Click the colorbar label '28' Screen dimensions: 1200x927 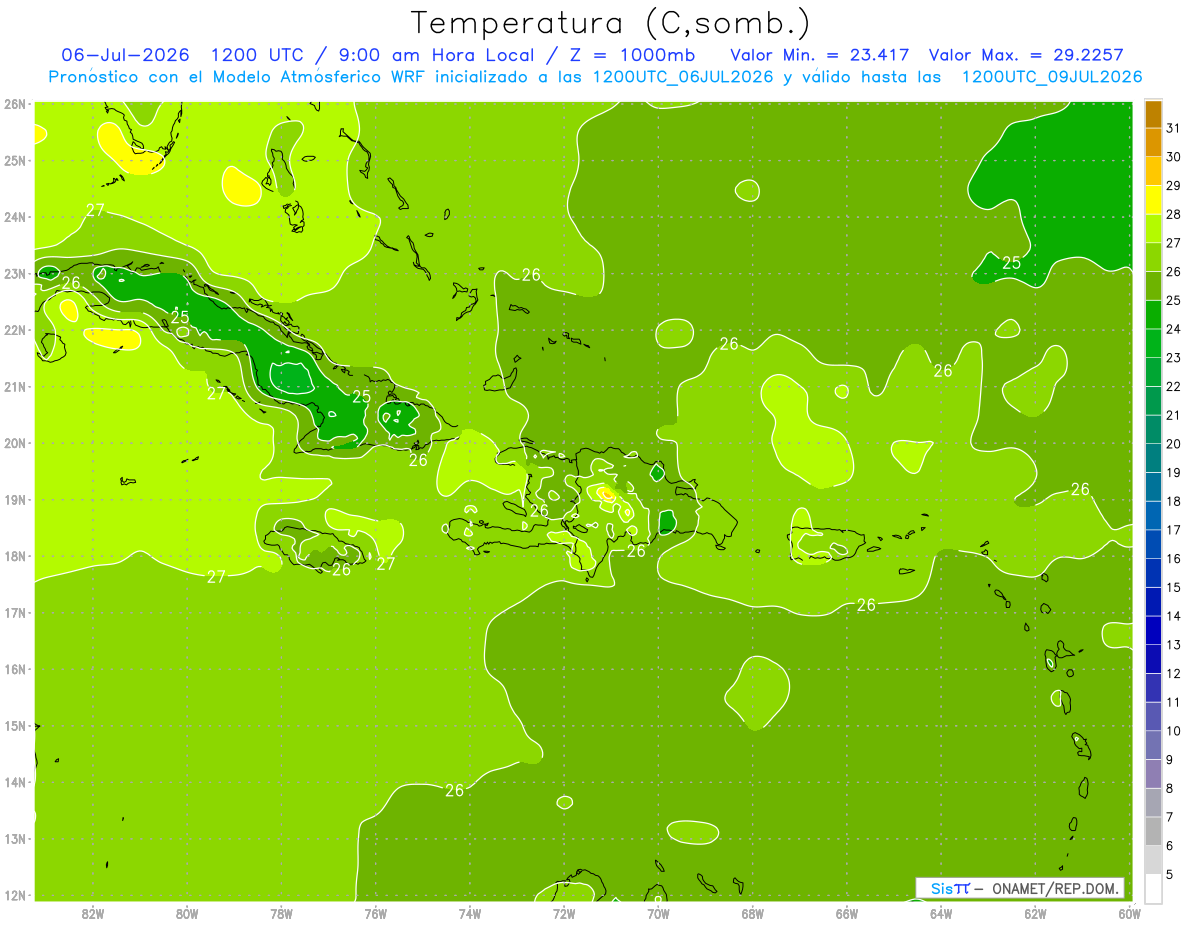(1174, 214)
